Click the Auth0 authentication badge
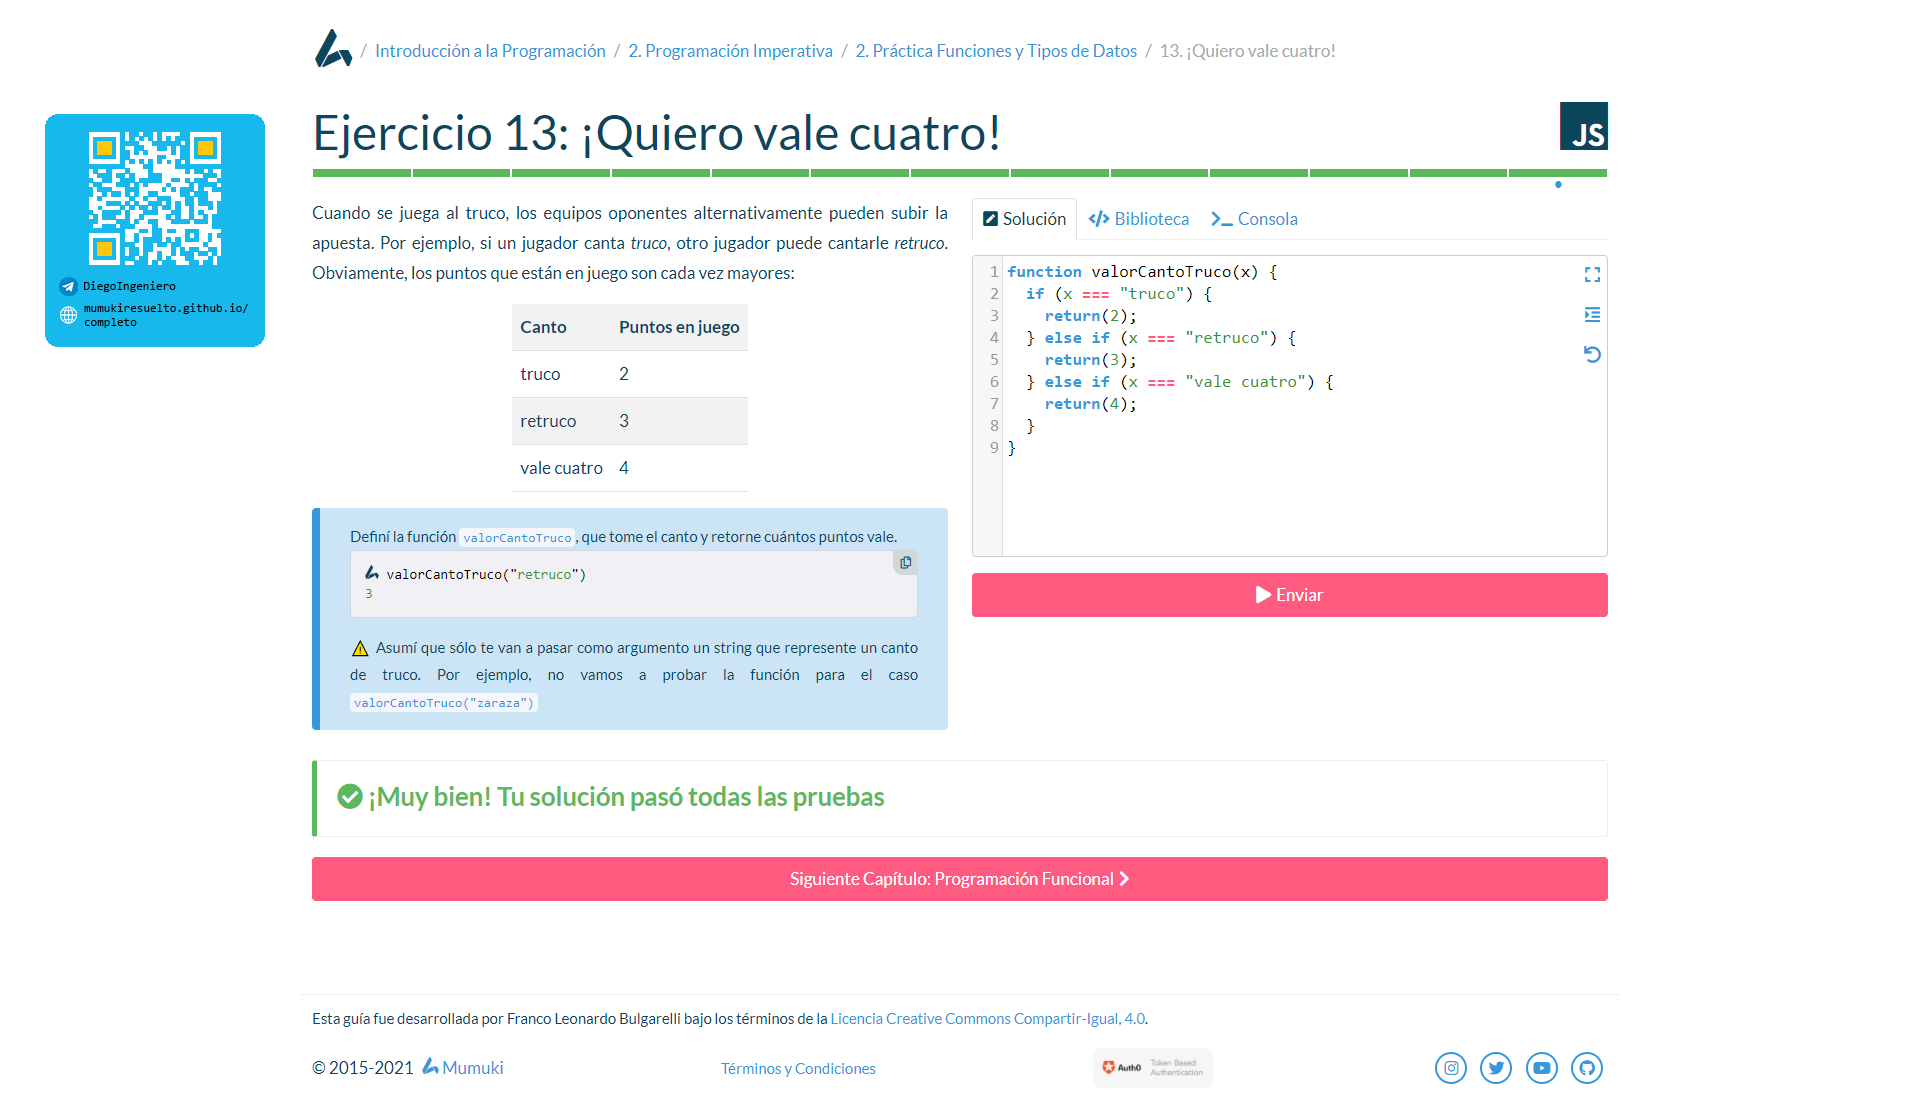Viewport: 1920px width, 1111px height. click(1152, 1068)
